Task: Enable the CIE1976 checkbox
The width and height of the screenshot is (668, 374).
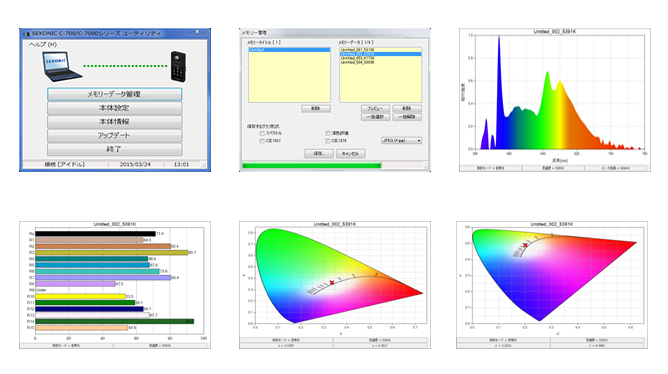Action: (328, 141)
